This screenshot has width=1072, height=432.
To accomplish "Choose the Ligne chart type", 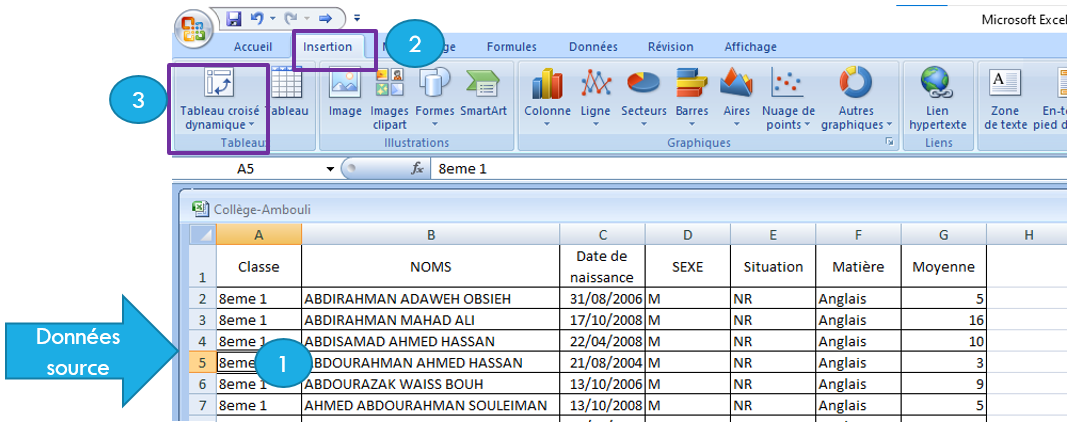I will coord(595,98).
